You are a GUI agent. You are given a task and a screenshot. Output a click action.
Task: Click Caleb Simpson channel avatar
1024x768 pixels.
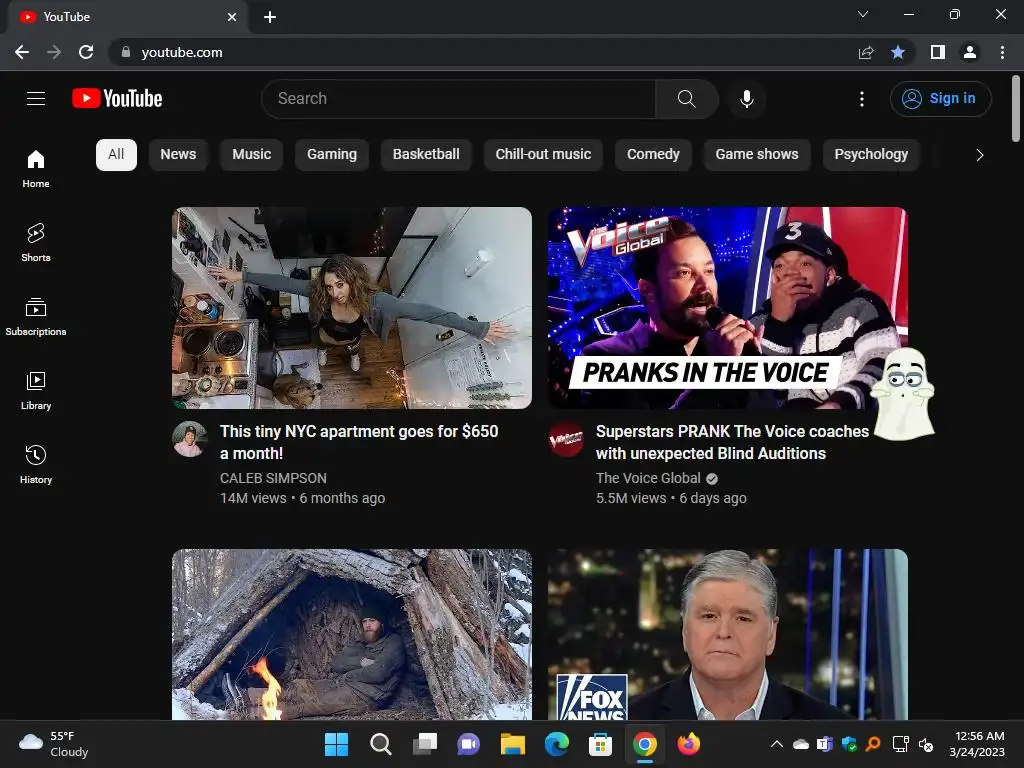pyautogui.click(x=190, y=440)
